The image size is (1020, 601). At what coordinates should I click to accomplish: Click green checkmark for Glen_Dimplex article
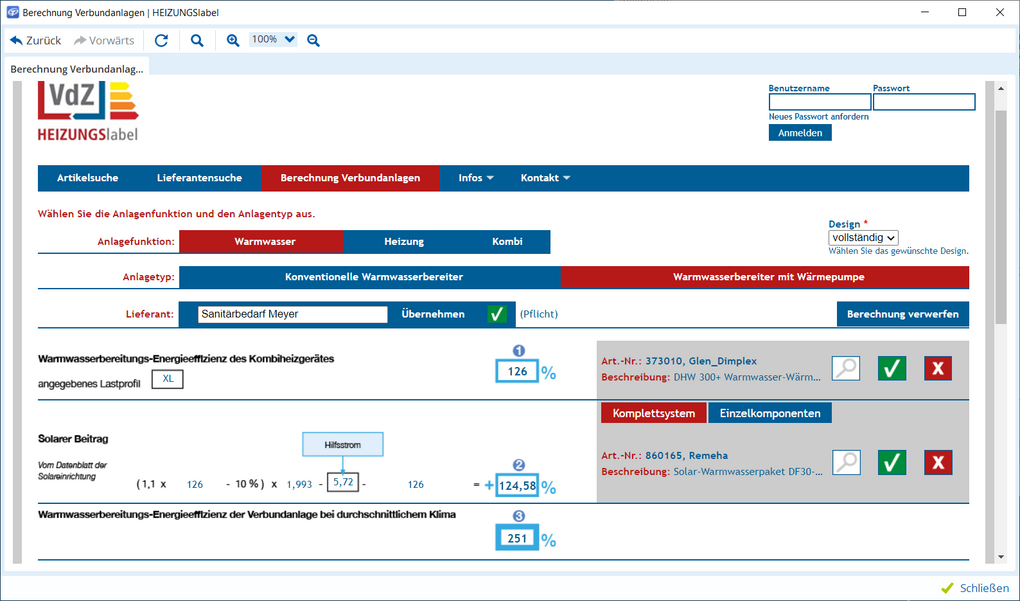click(892, 368)
